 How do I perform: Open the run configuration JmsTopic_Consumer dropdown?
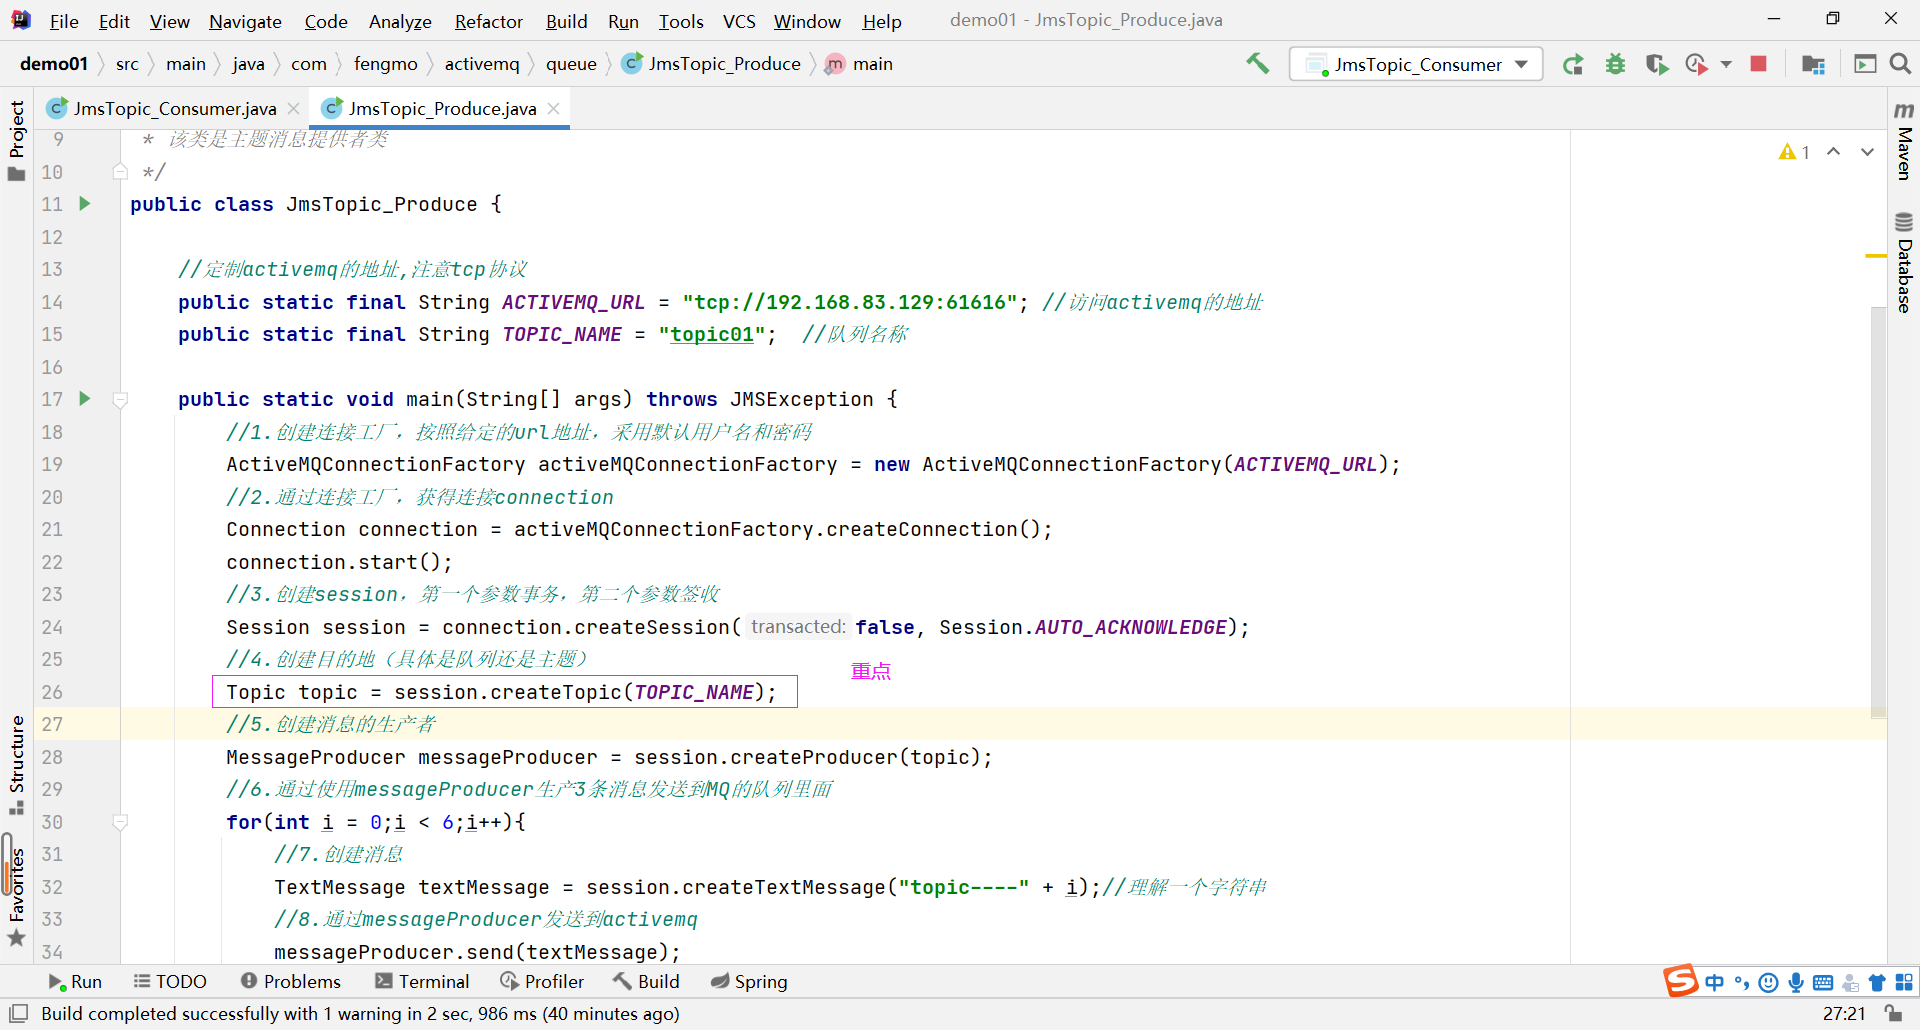click(1416, 64)
